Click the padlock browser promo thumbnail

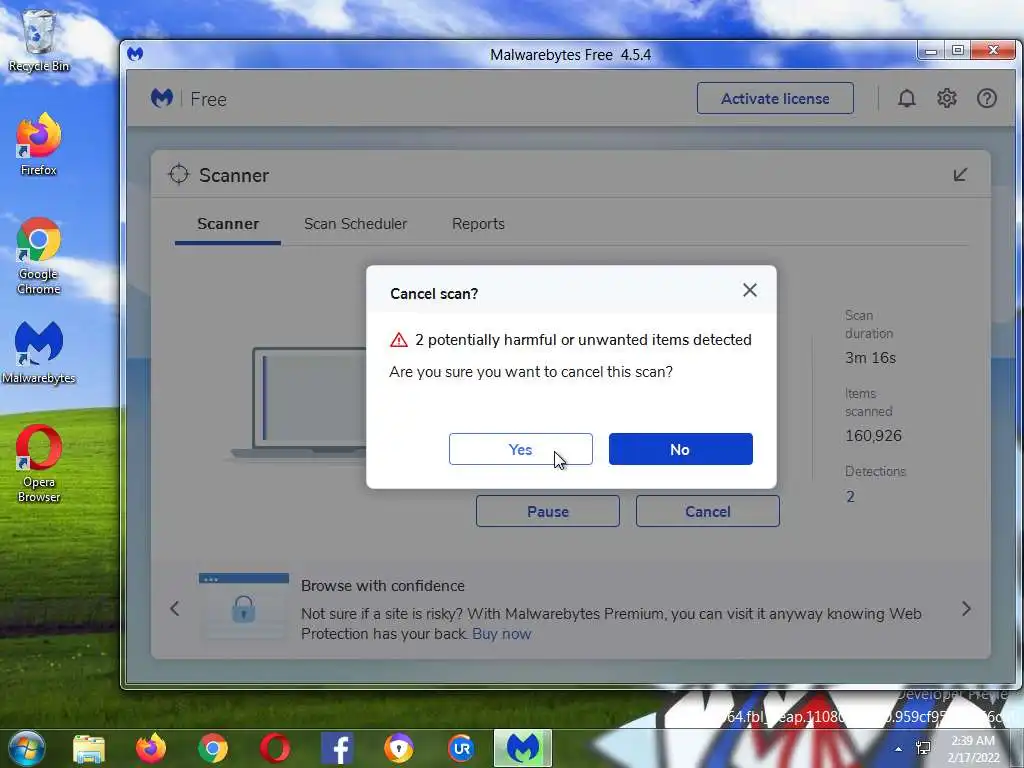click(x=244, y=607)
